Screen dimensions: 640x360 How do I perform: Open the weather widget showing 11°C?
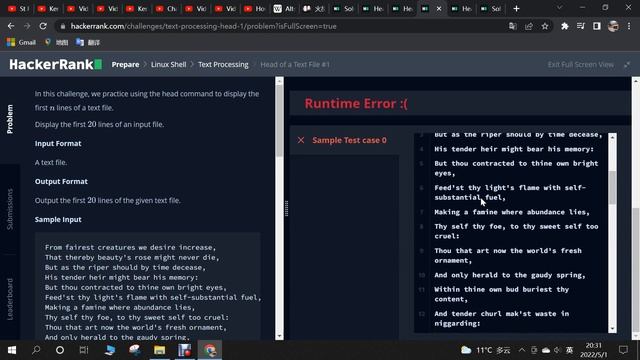(x=485, y=350)
